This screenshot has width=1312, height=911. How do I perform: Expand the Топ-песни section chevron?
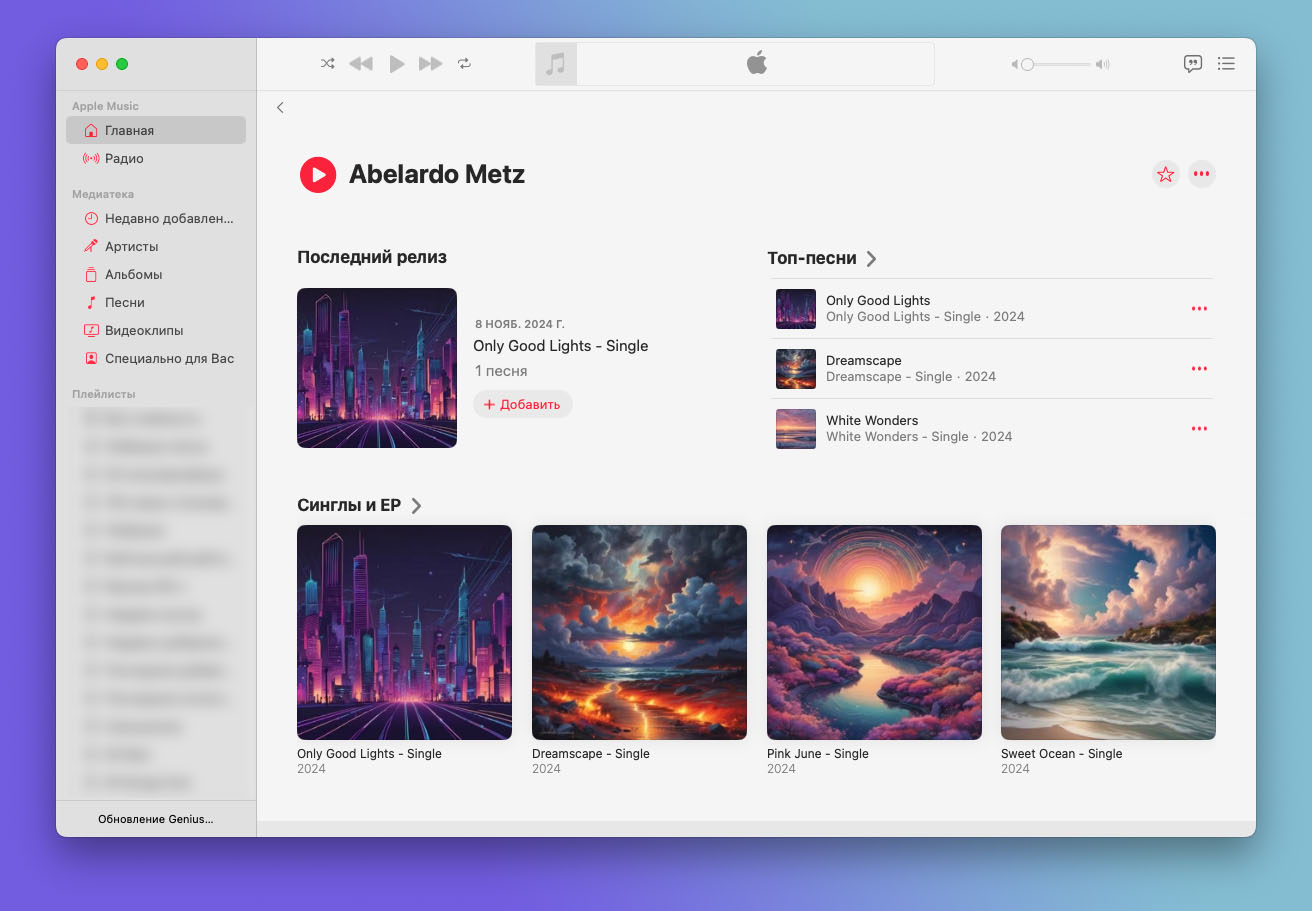[871, 258]
